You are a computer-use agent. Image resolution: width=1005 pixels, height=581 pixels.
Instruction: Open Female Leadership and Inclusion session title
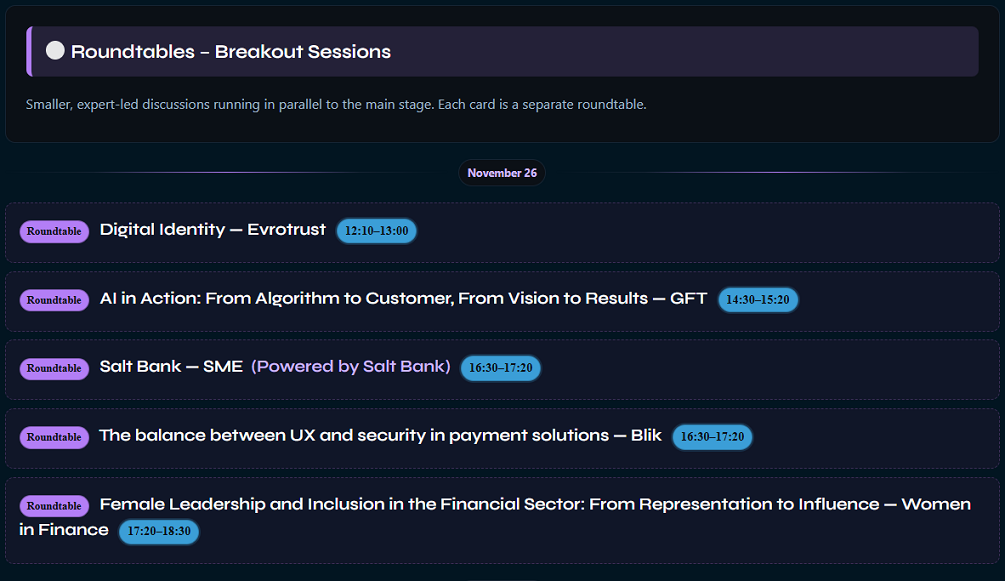[x=535, y=504]
